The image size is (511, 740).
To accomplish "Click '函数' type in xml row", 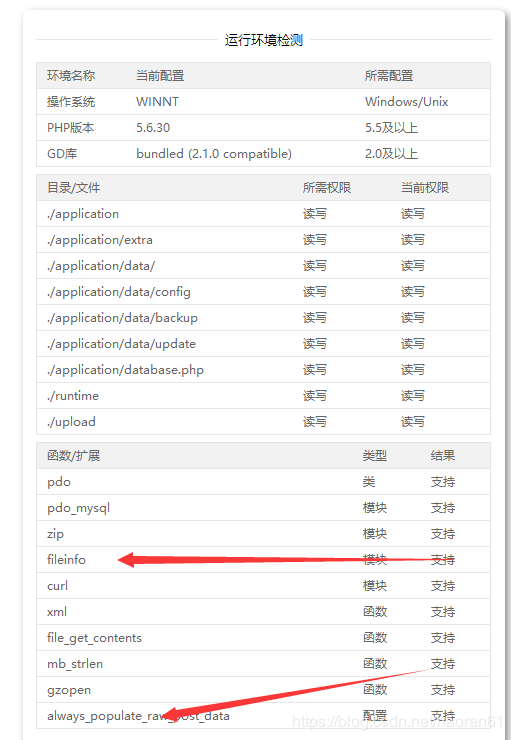I will [375, 612].
